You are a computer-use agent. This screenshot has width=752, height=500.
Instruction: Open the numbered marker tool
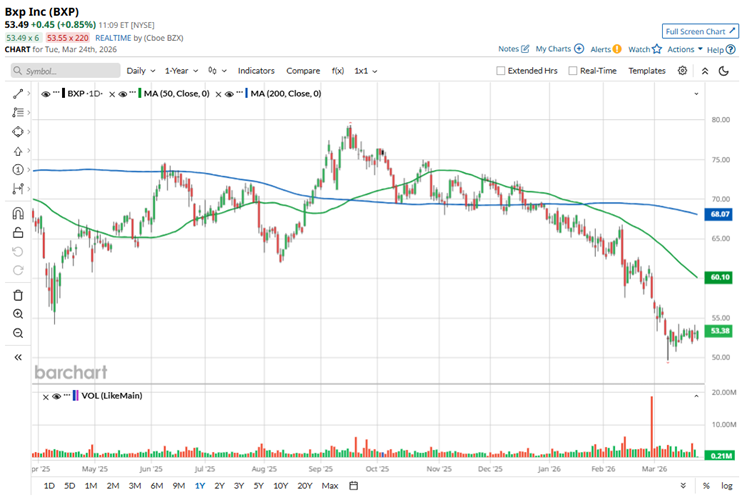(18, 170)
